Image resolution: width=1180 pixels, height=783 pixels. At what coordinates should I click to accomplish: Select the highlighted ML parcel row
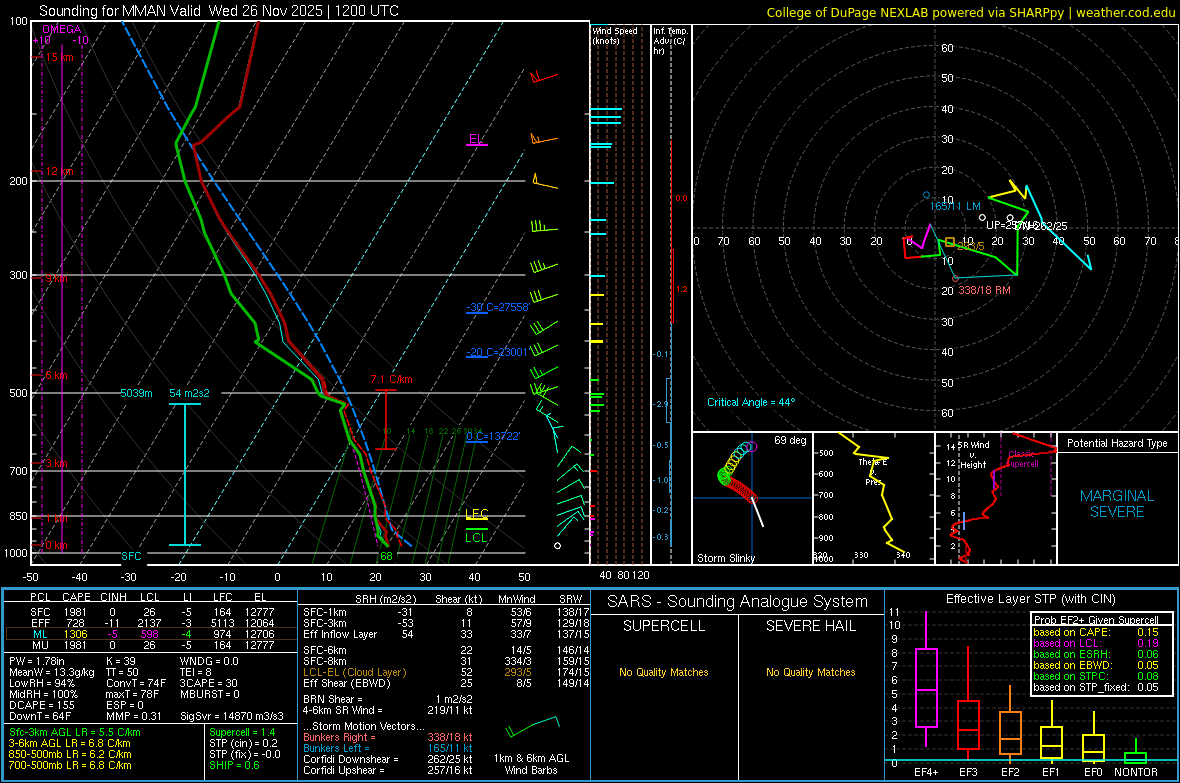click(151, 634)
